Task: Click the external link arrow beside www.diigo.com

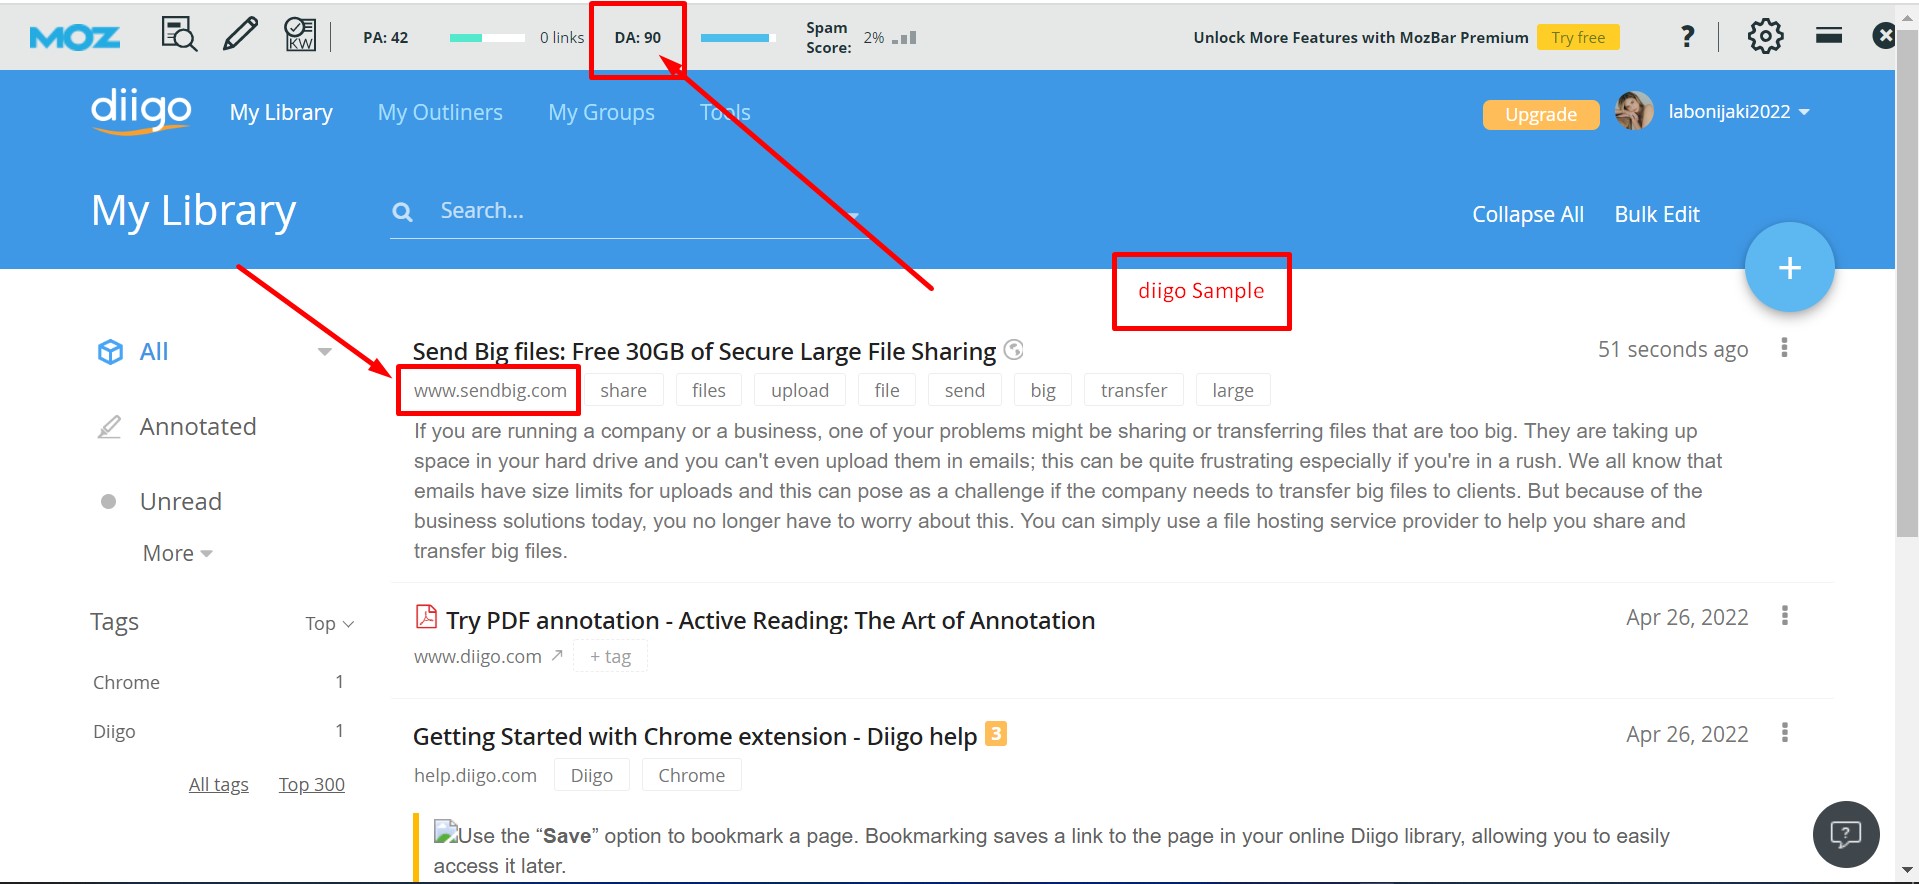Action: (x=557, y=655)
